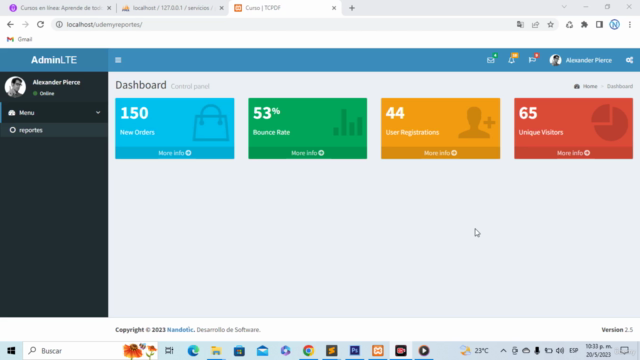Open the browser extensions puzzle icon
This screenshot has height=360, width=640.
[x=584, y=24]
